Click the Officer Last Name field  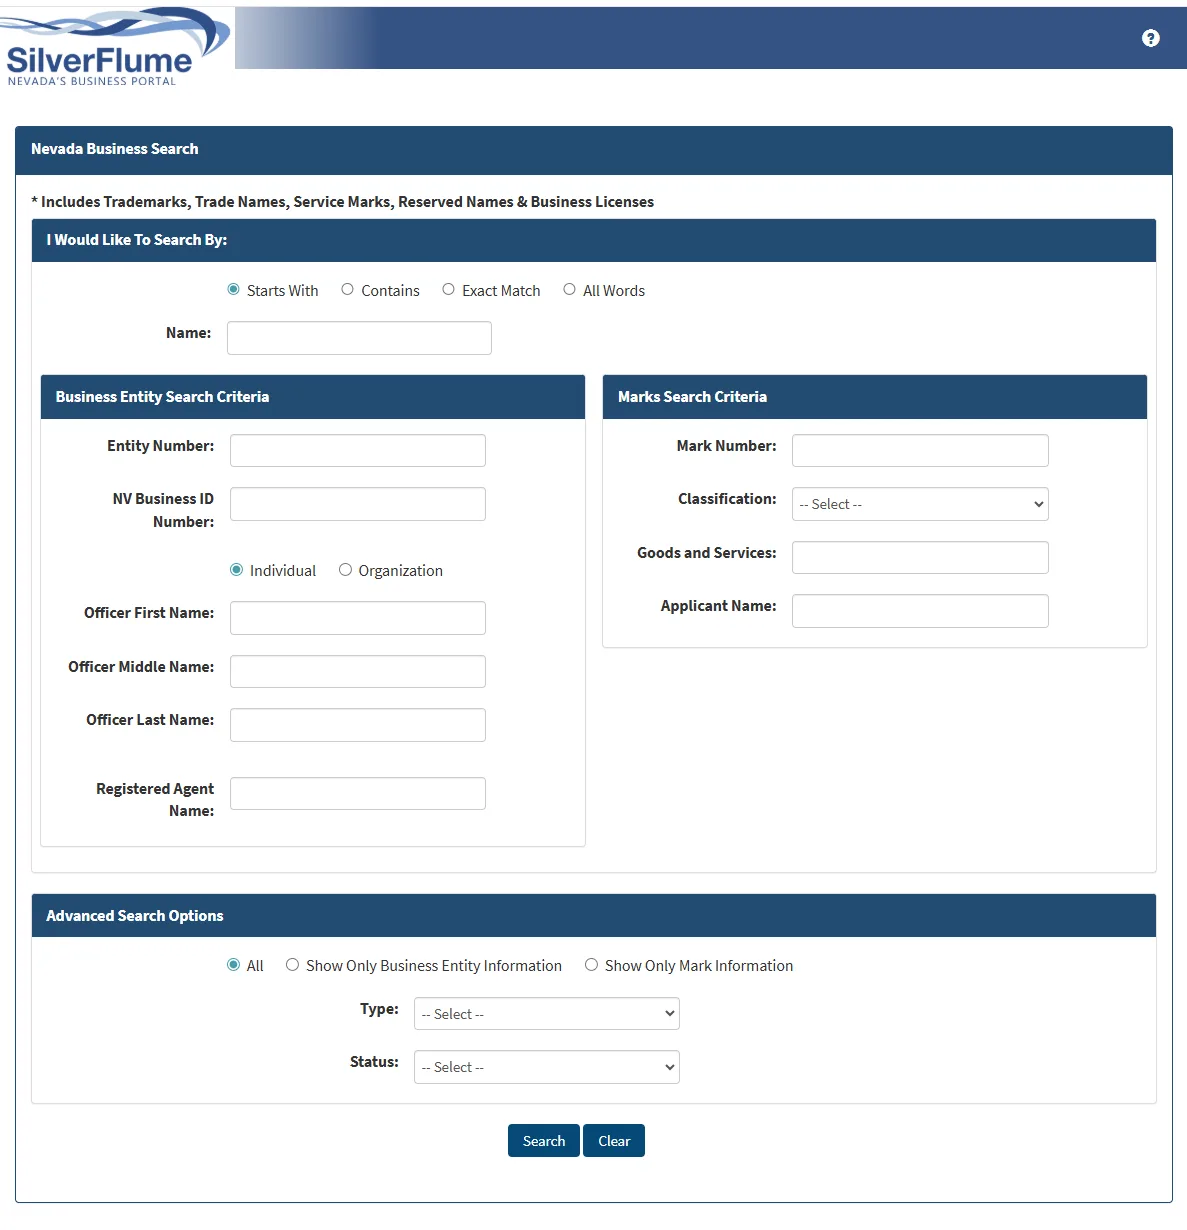[358, 725]
